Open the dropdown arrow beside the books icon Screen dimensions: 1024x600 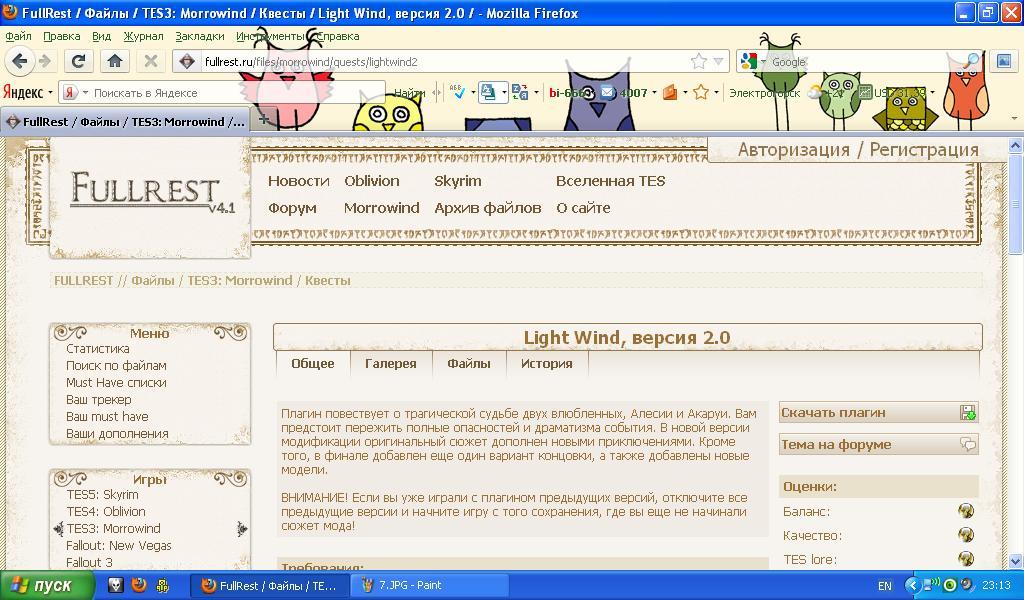(684, 93)
